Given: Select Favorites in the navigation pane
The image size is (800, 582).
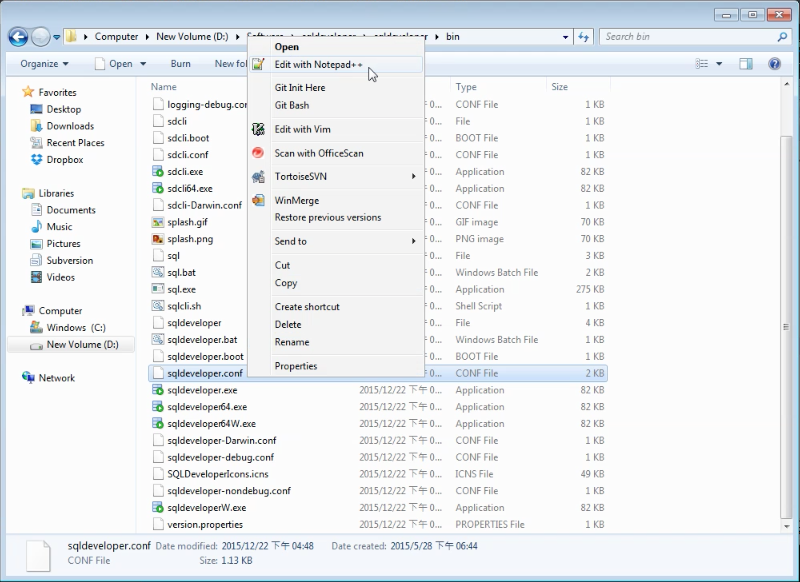Looking at the screenshot, I should 57,92.
